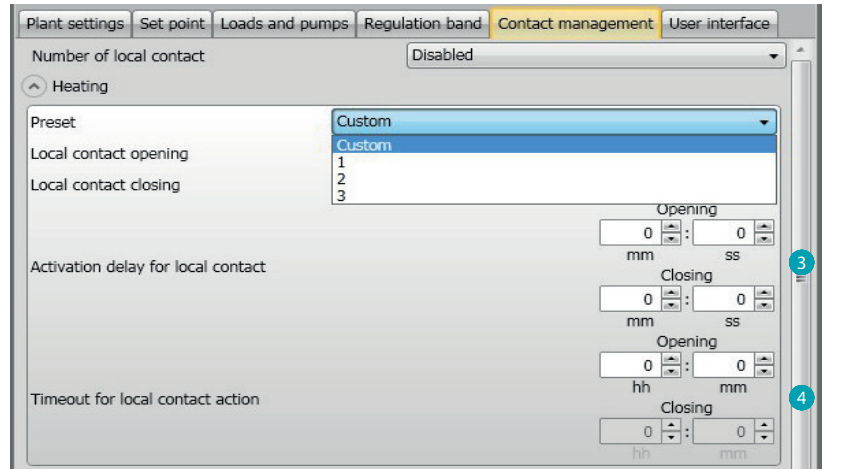This screenshot has height=469, width=843.
Task: Increase timeout Opening hours value
Action: click(671, 359)
